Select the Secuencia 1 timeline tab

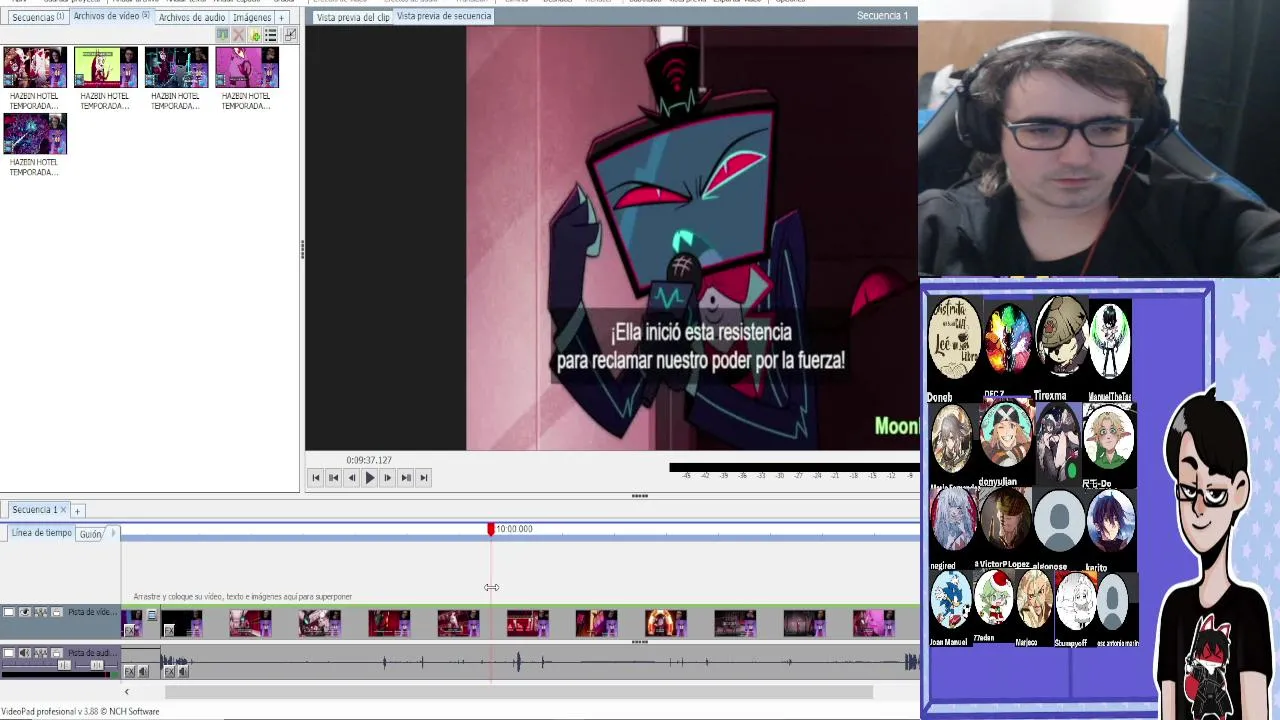pyautogui.click(x=34, y=510)
